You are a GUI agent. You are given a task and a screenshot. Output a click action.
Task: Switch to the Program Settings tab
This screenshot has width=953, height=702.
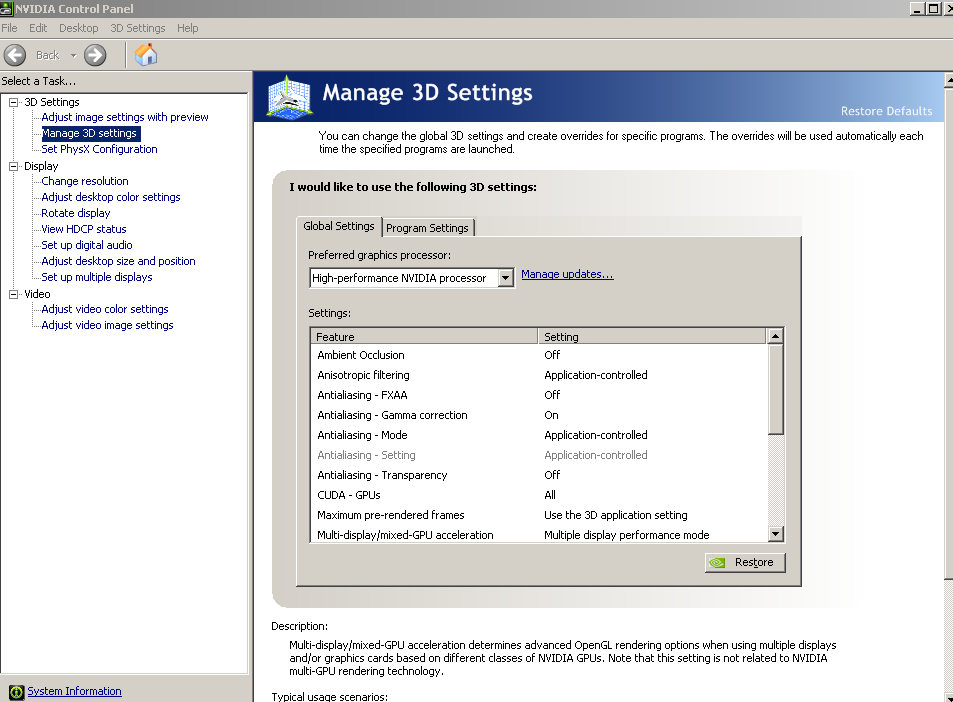(427, 228)
